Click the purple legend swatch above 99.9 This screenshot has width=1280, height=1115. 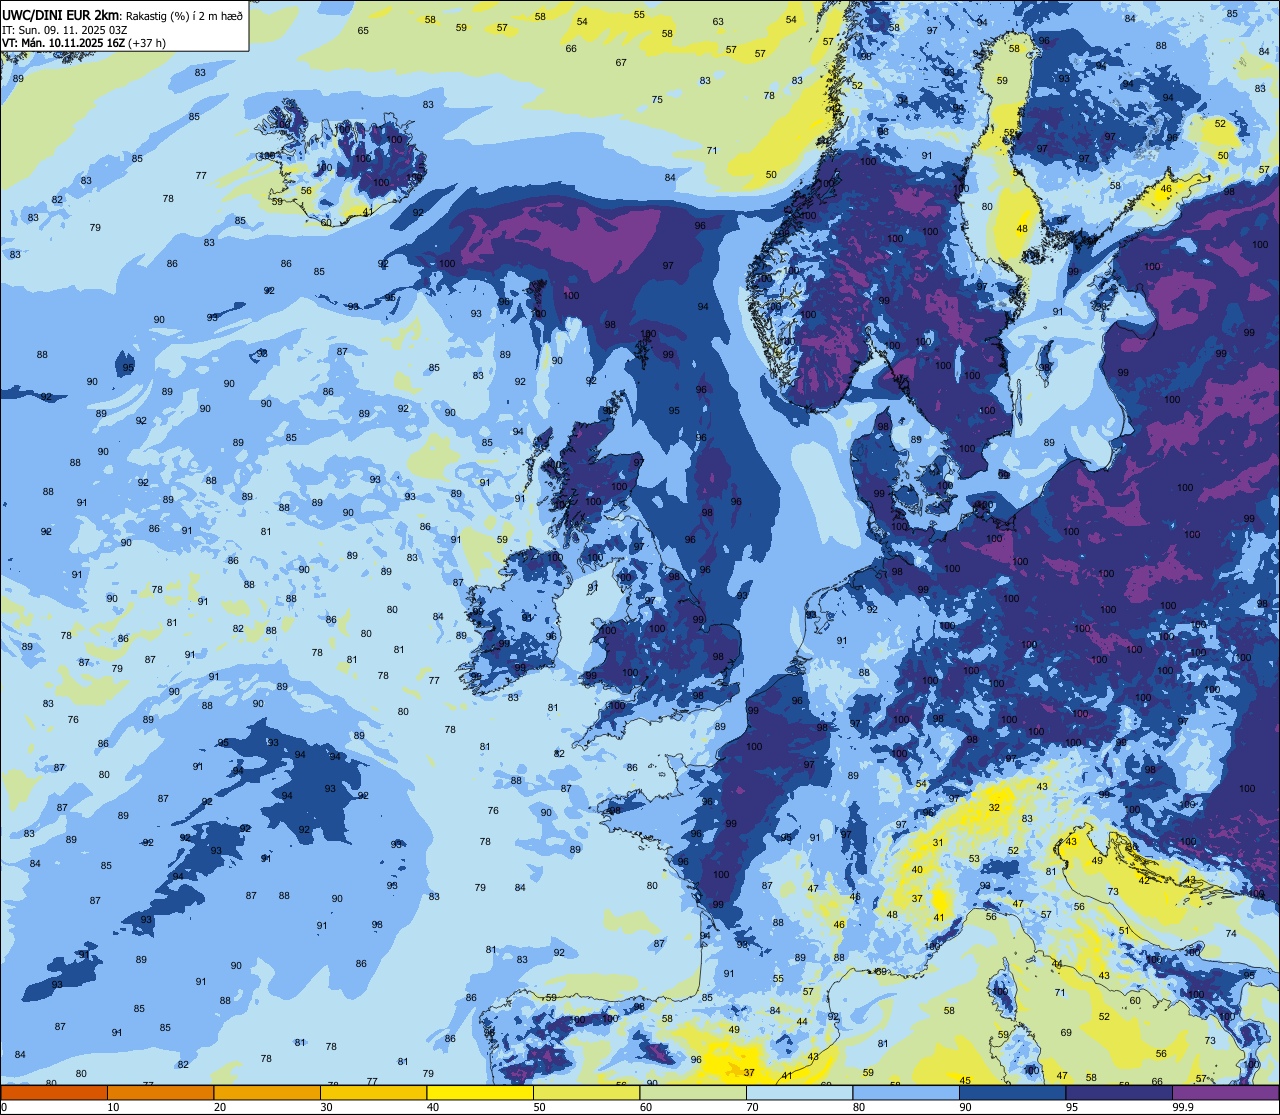(1225, 1092)
